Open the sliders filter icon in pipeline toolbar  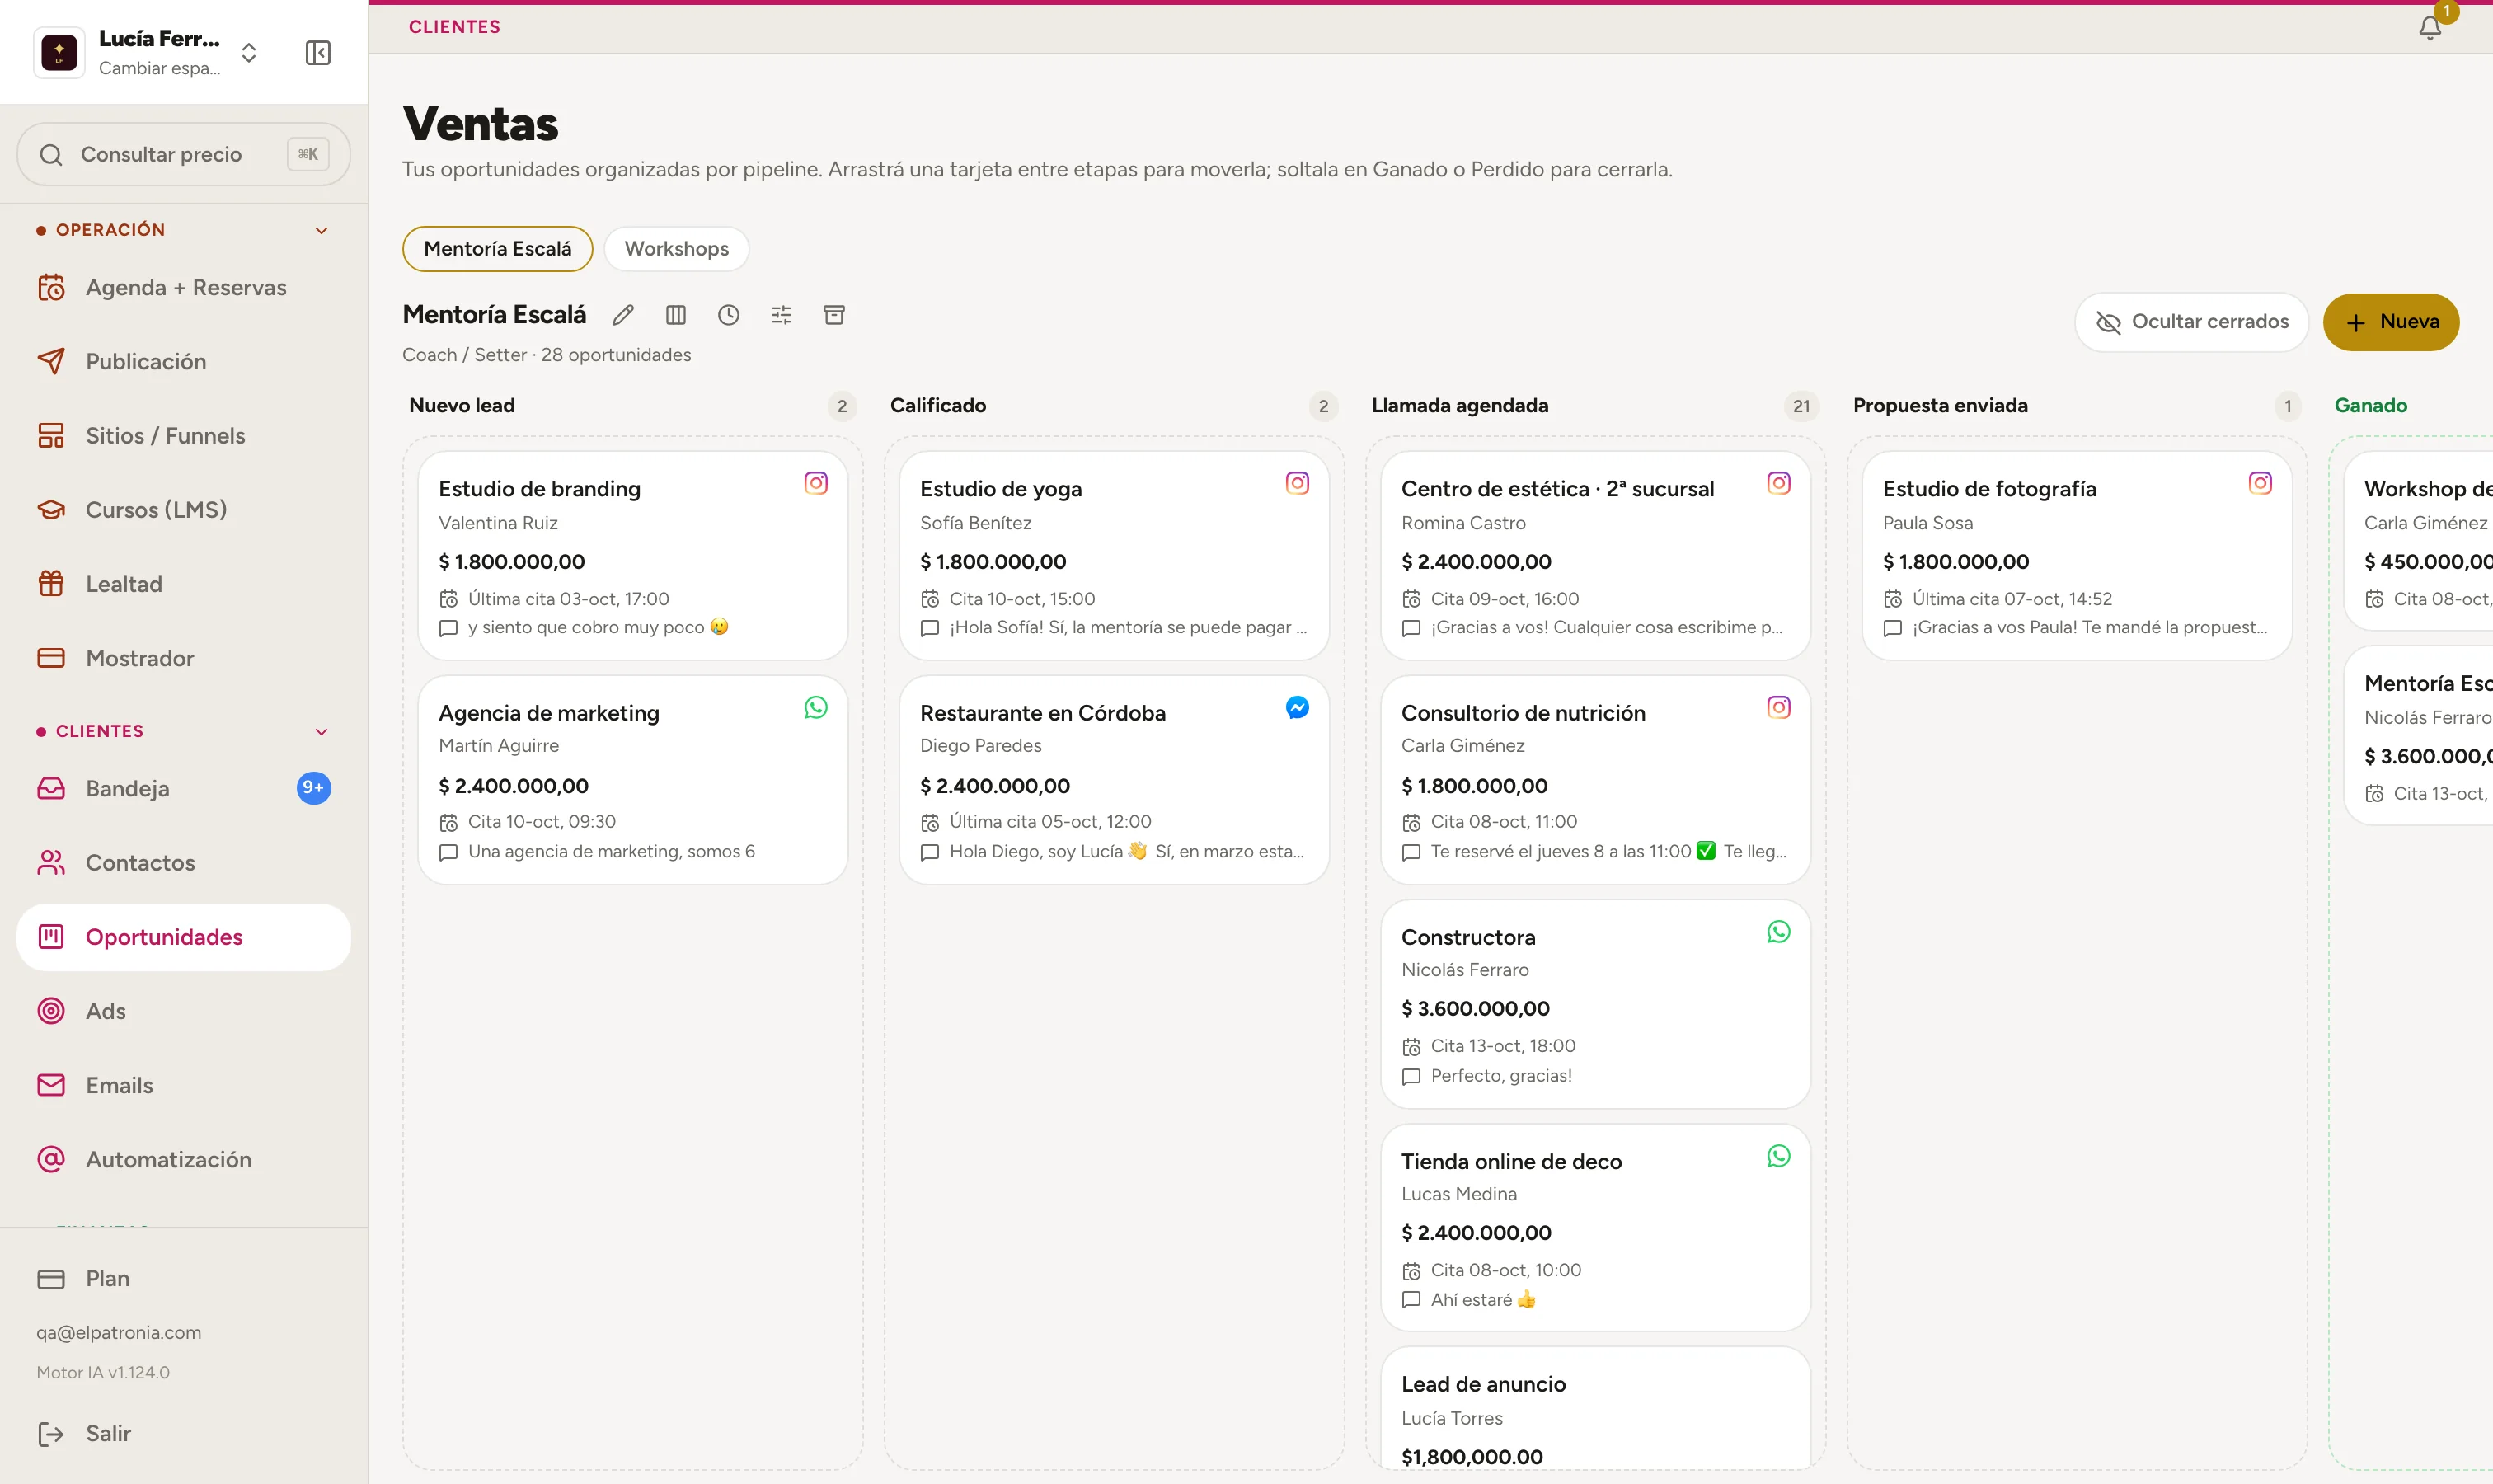tap(782, 315)
